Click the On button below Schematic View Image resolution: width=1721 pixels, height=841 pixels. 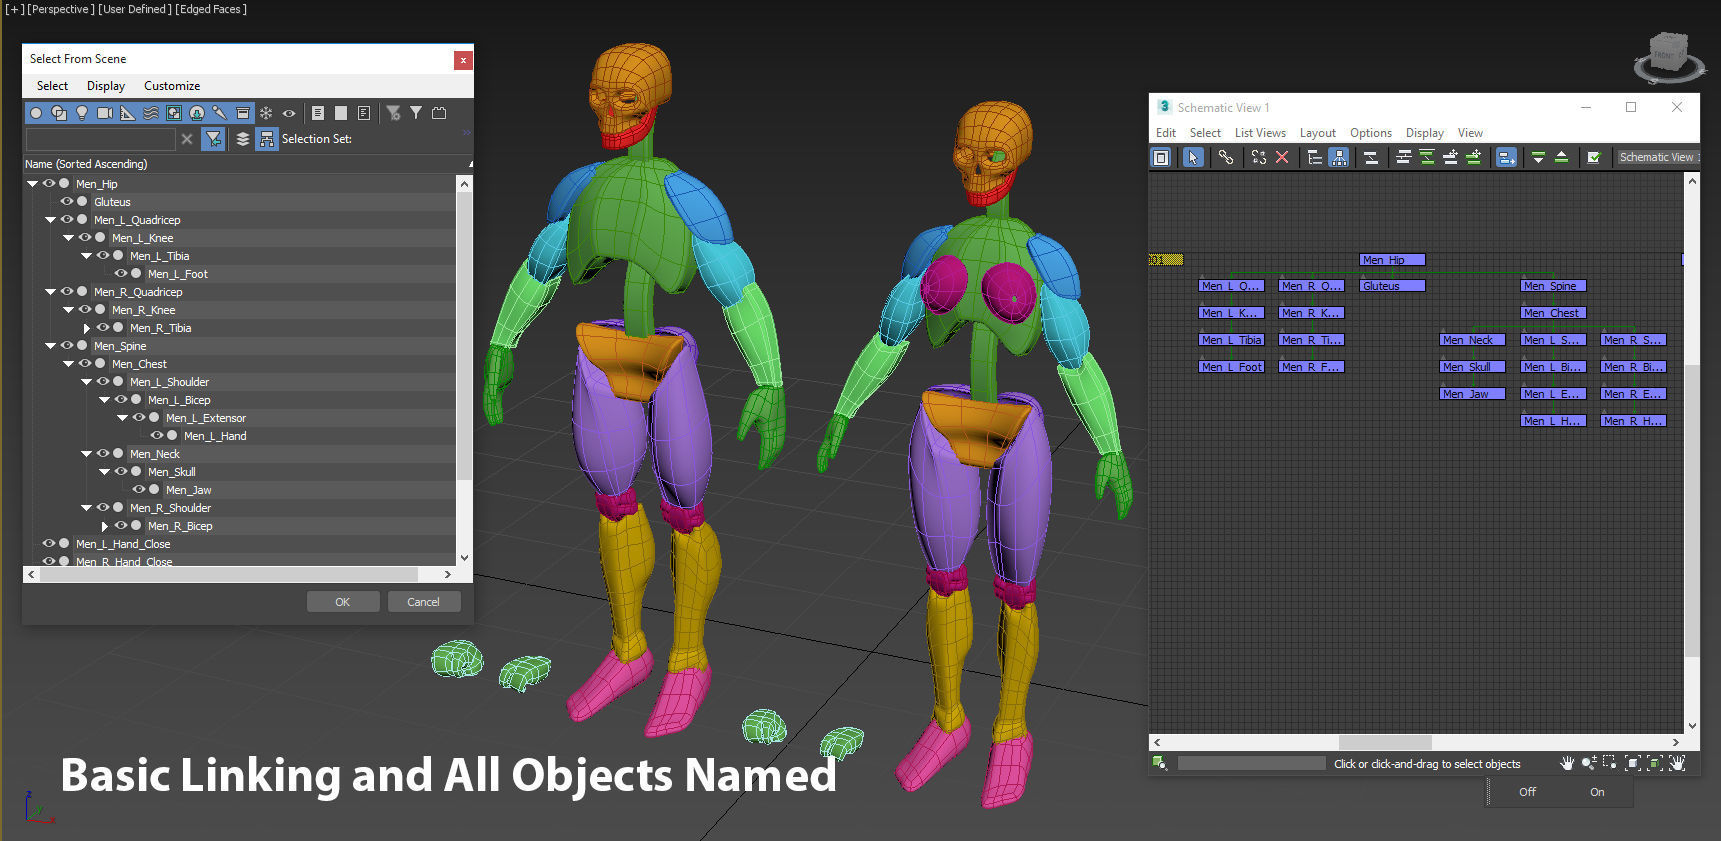tap(1597, 792)
